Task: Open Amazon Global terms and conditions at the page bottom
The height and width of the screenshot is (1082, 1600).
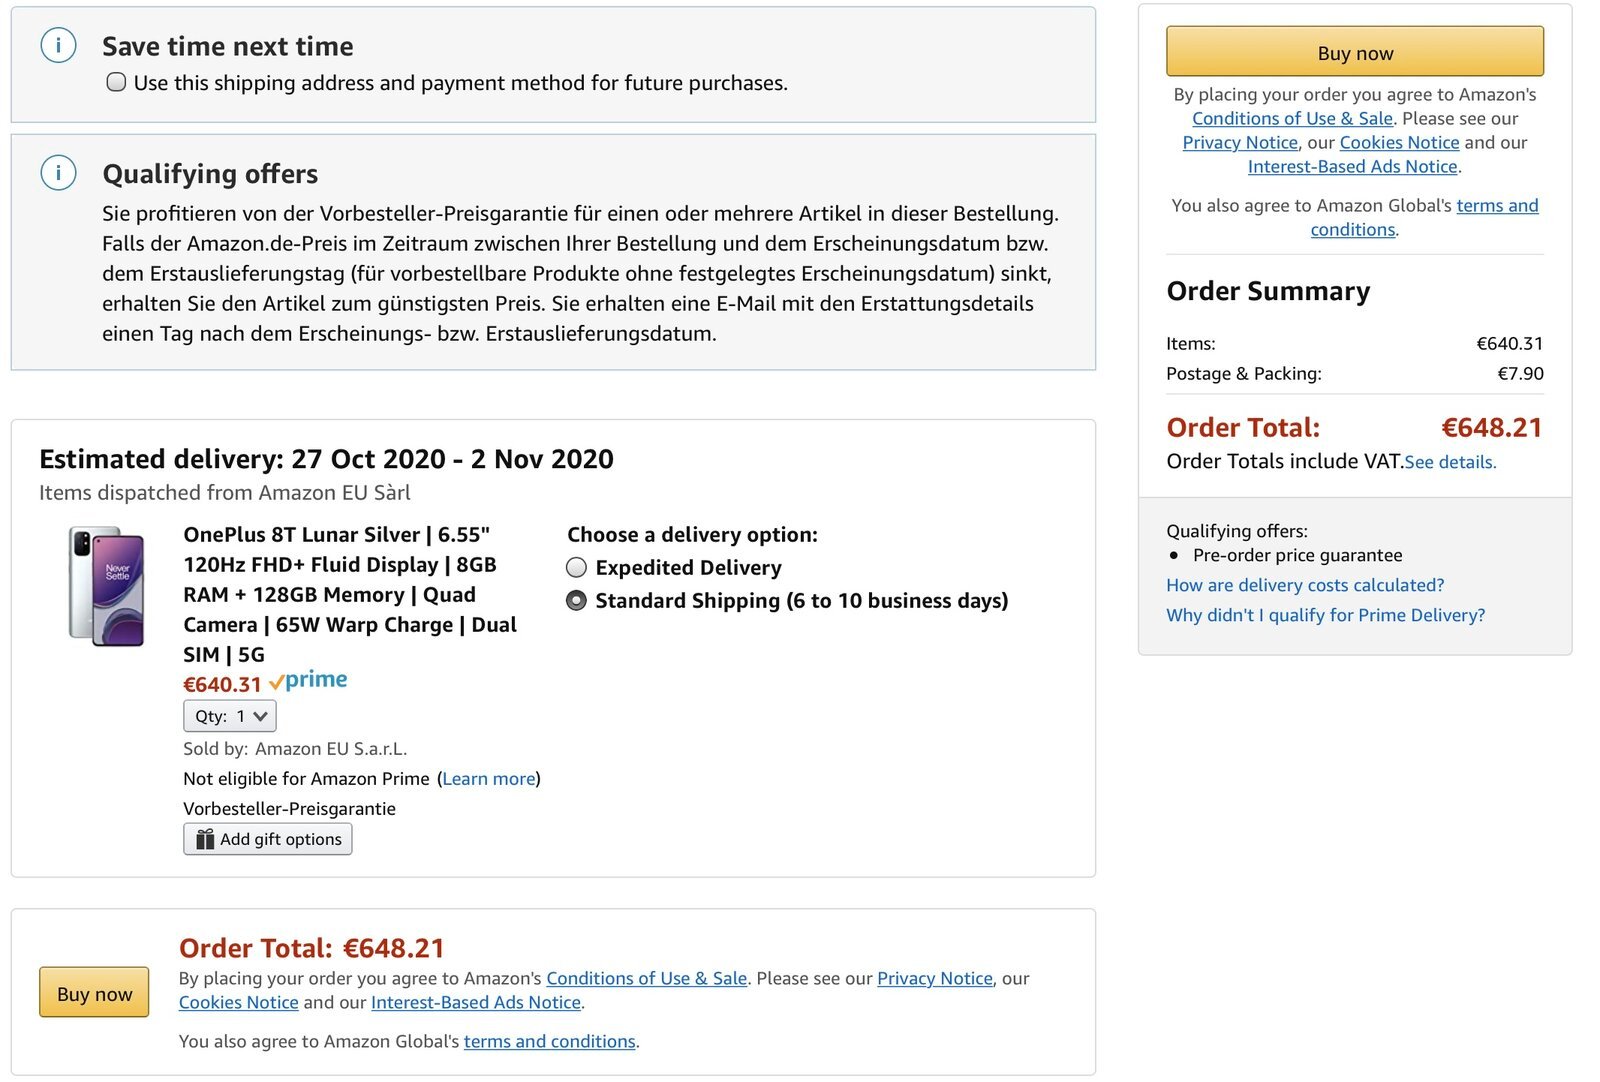Action: 549,1041
